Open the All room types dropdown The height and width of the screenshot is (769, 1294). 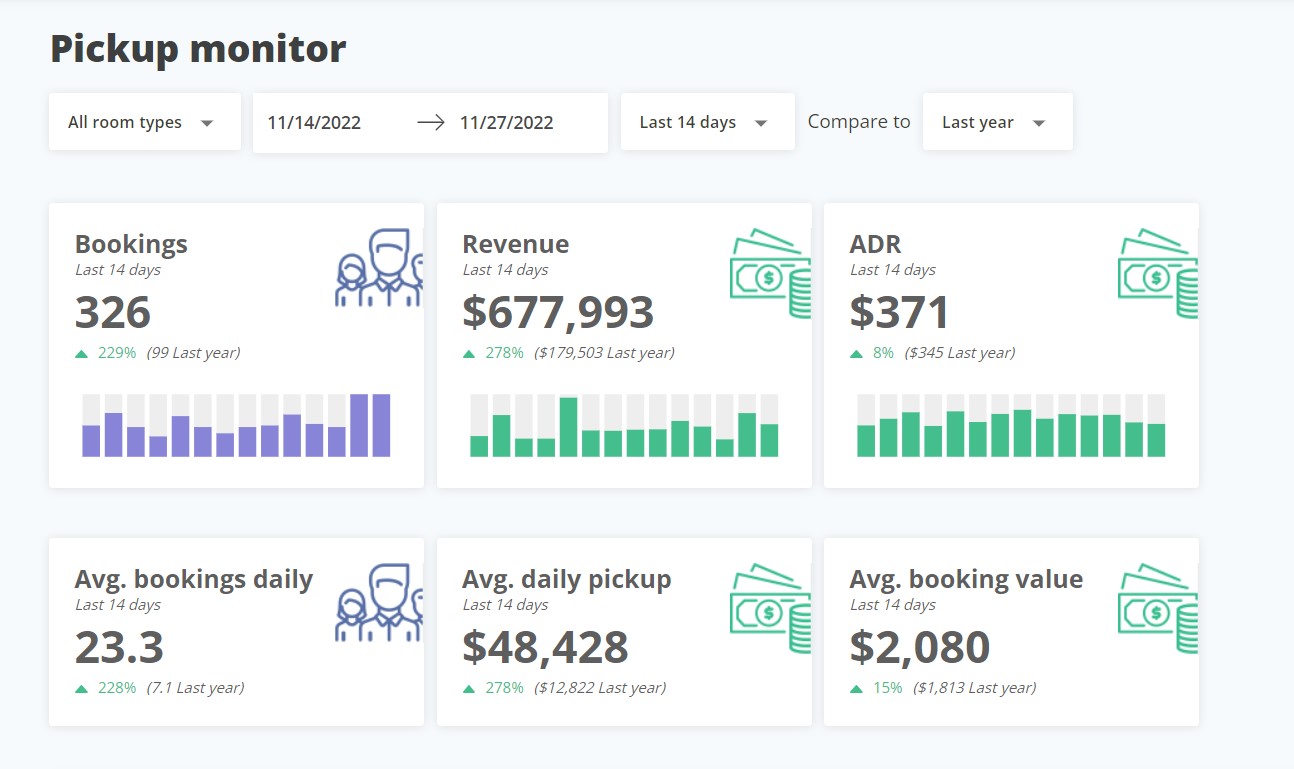pos(144,121)
